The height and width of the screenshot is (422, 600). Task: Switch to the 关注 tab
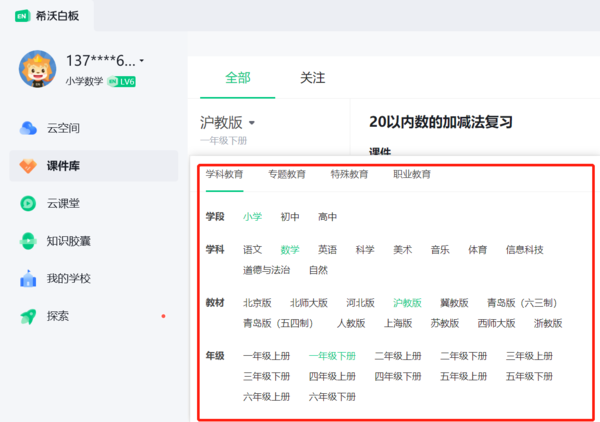[313, 78]
